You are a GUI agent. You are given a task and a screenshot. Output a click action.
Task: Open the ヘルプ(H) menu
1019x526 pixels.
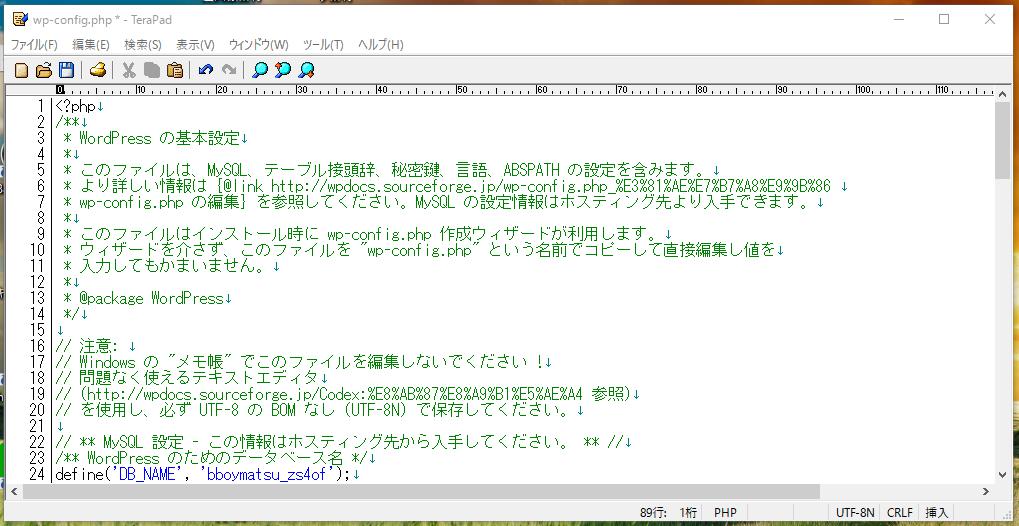[x=381, y=45]
